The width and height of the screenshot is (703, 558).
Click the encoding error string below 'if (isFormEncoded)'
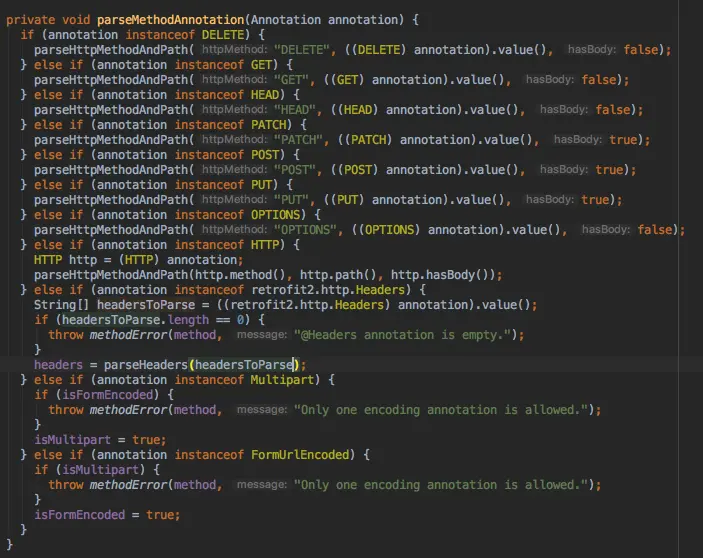[441, 410]
